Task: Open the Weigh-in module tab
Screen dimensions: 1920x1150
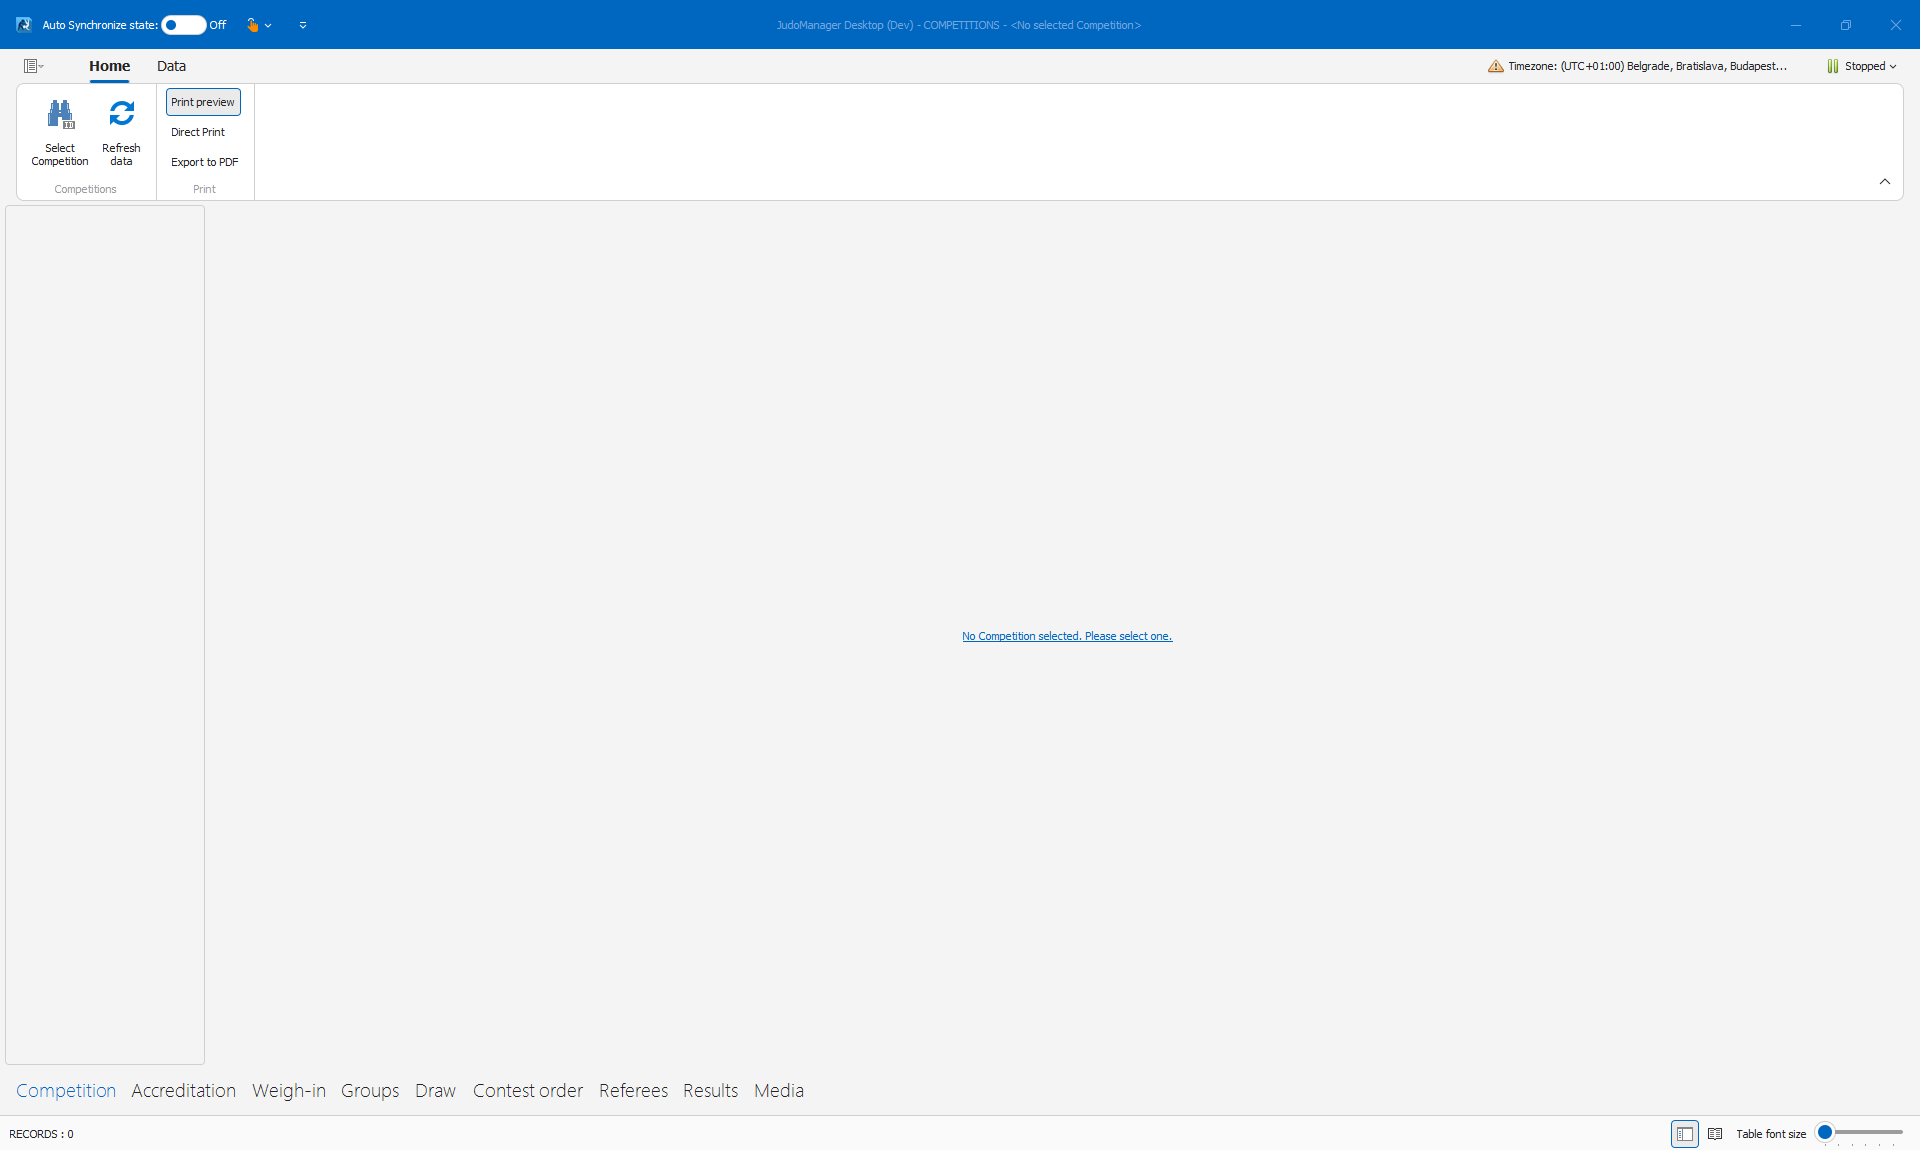Action: tap(289, 1091)
